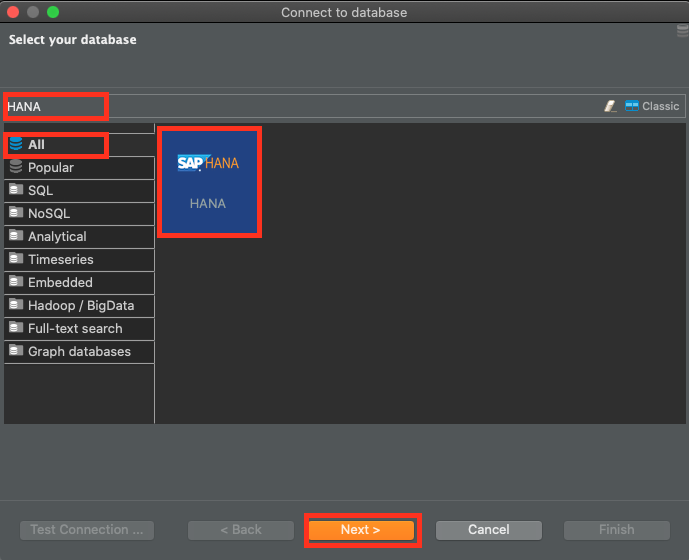The image size is (689, 560).
Task: Click the folder icon beside SQL
Action: 16,189
